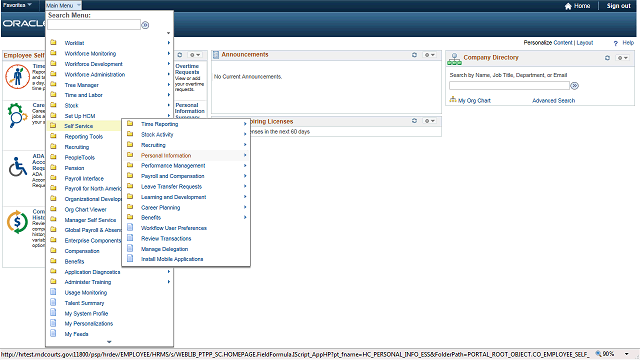The height and width of the screenshot is (360, 640).
Task: Click the Company Directory search field
Action: click(509, 86)
